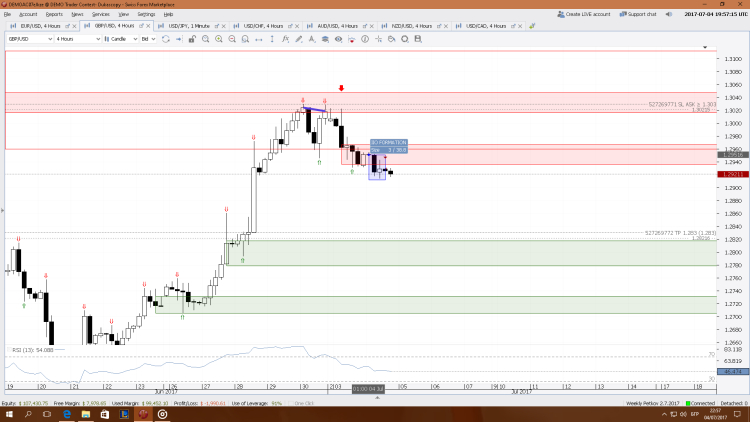Select the pencil drawing tool
This screenshot has width=750, height=422.
coord(298,39)
